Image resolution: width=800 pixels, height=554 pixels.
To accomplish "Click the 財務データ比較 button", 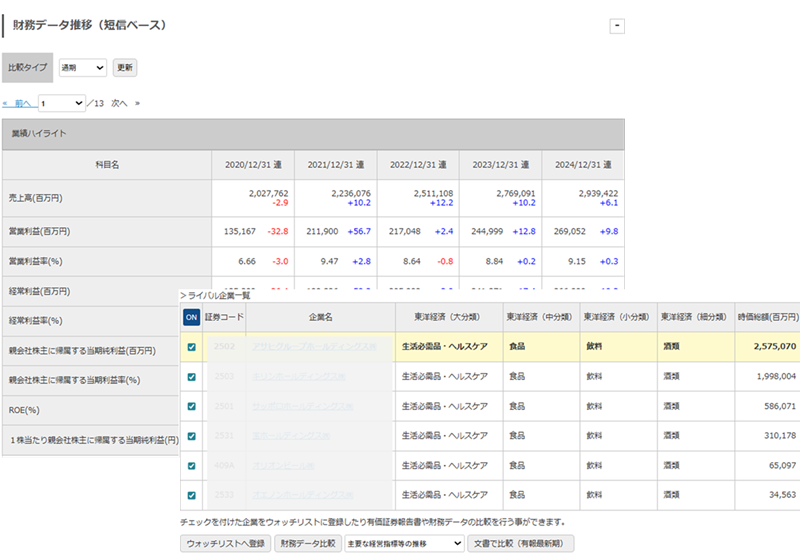I will click(x=307, y=543).
